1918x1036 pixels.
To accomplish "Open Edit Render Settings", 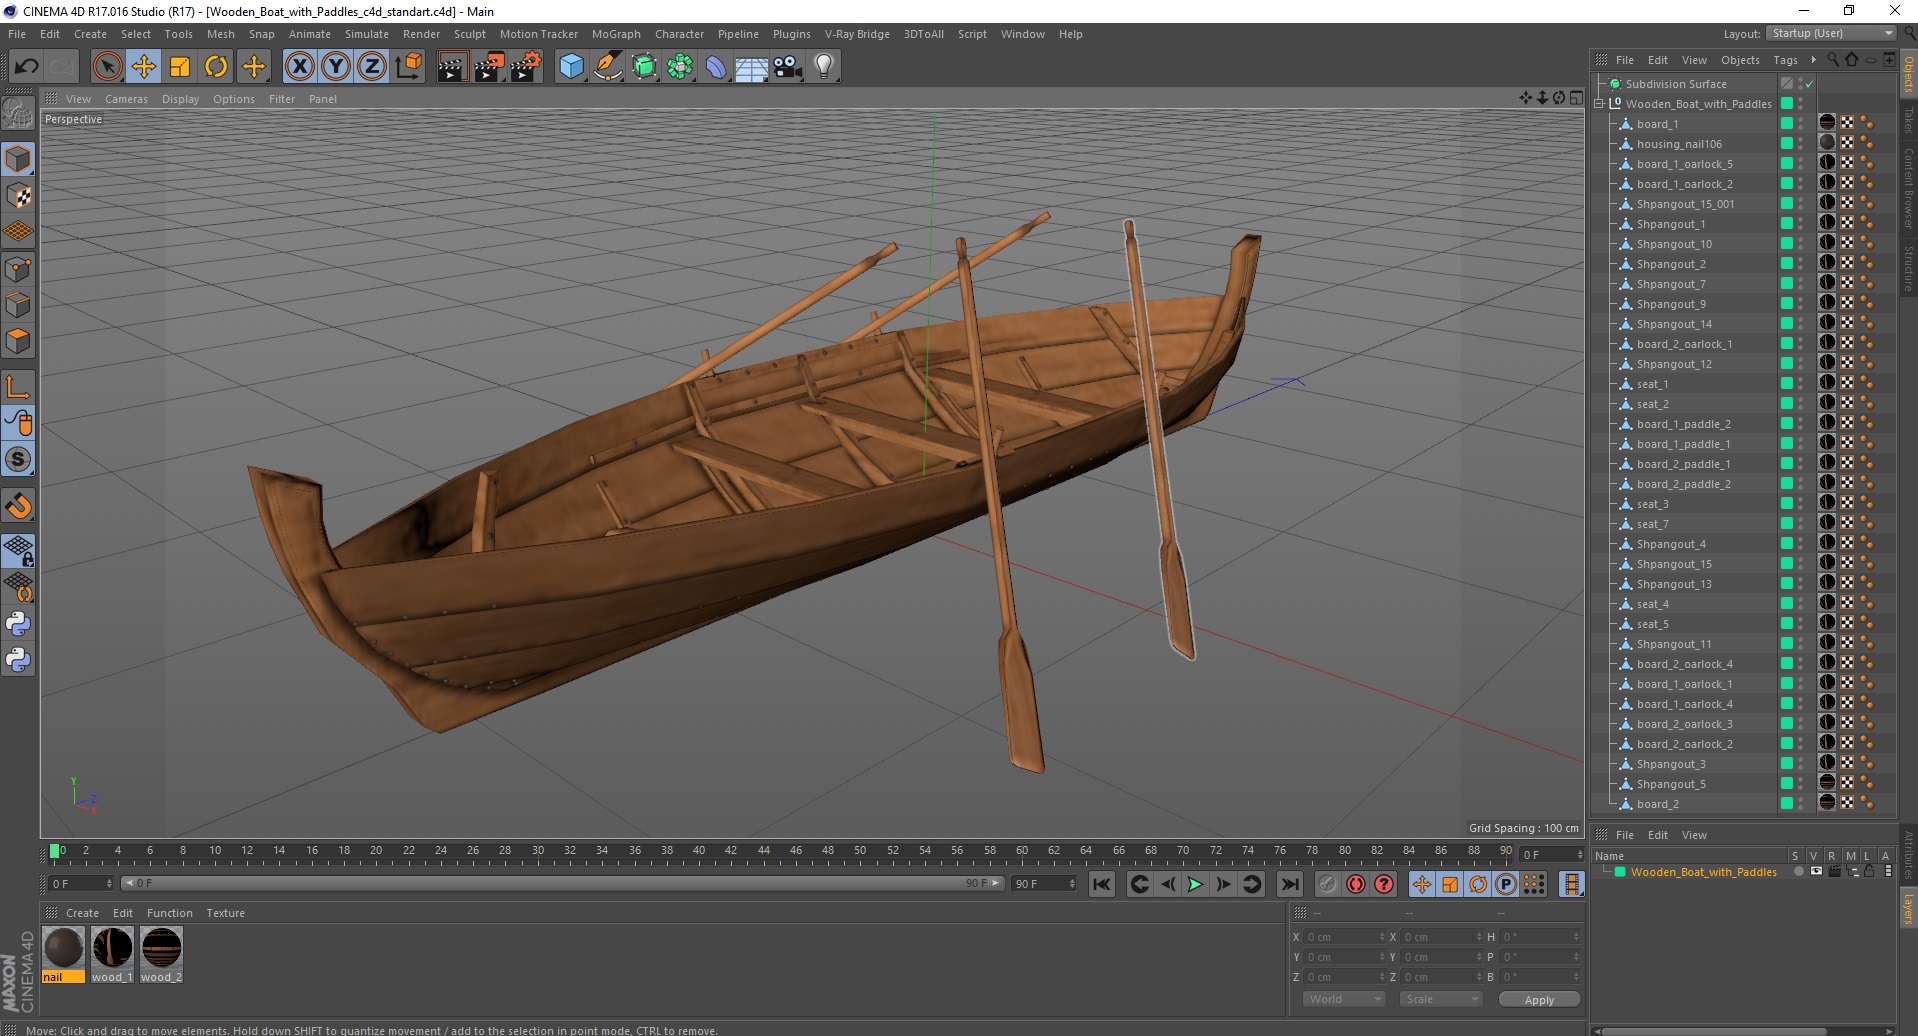I will pyautogui.click(x=526, y=67).
